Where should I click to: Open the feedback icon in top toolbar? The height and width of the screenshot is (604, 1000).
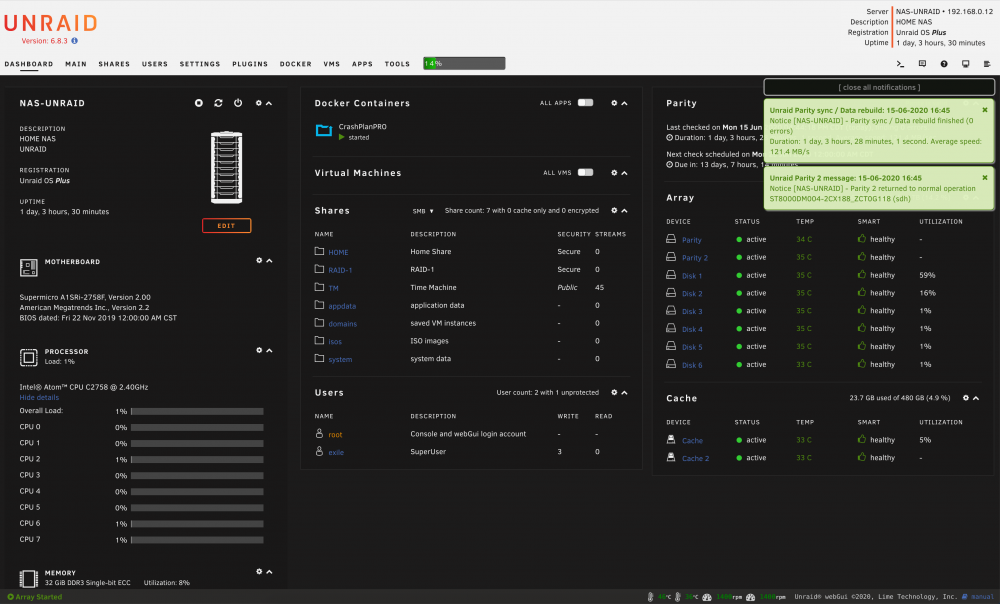pos(922,64)
